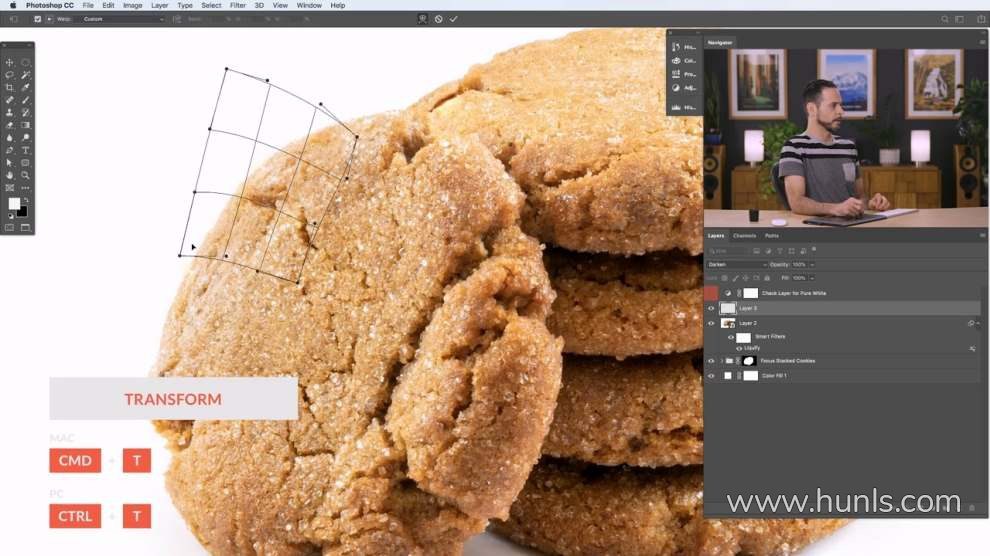Select the Lasso tool

[x=9, y=75]
